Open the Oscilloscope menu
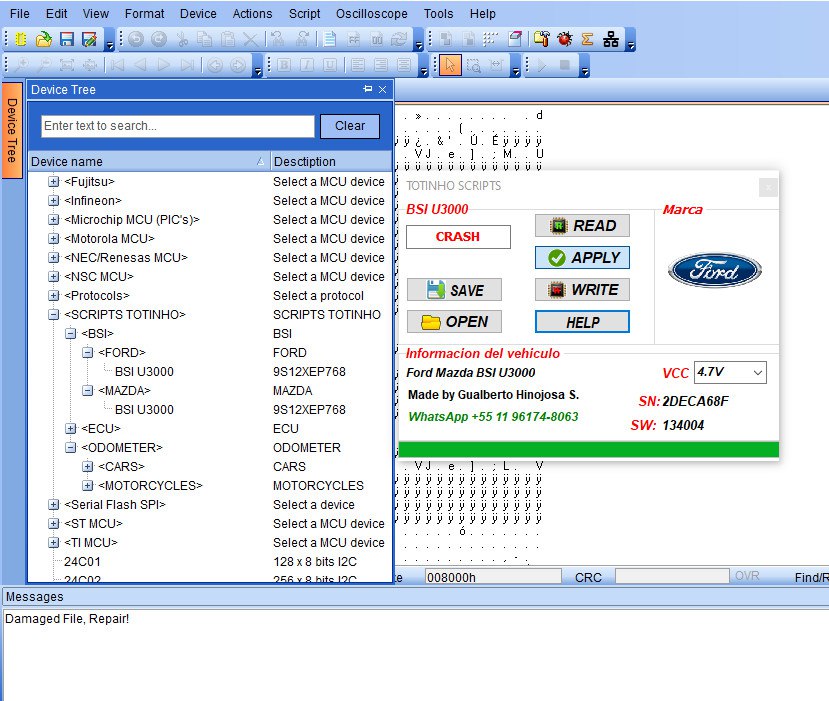Image resolution: width=829 pixels, height=701 pixels. coord(371,14)
